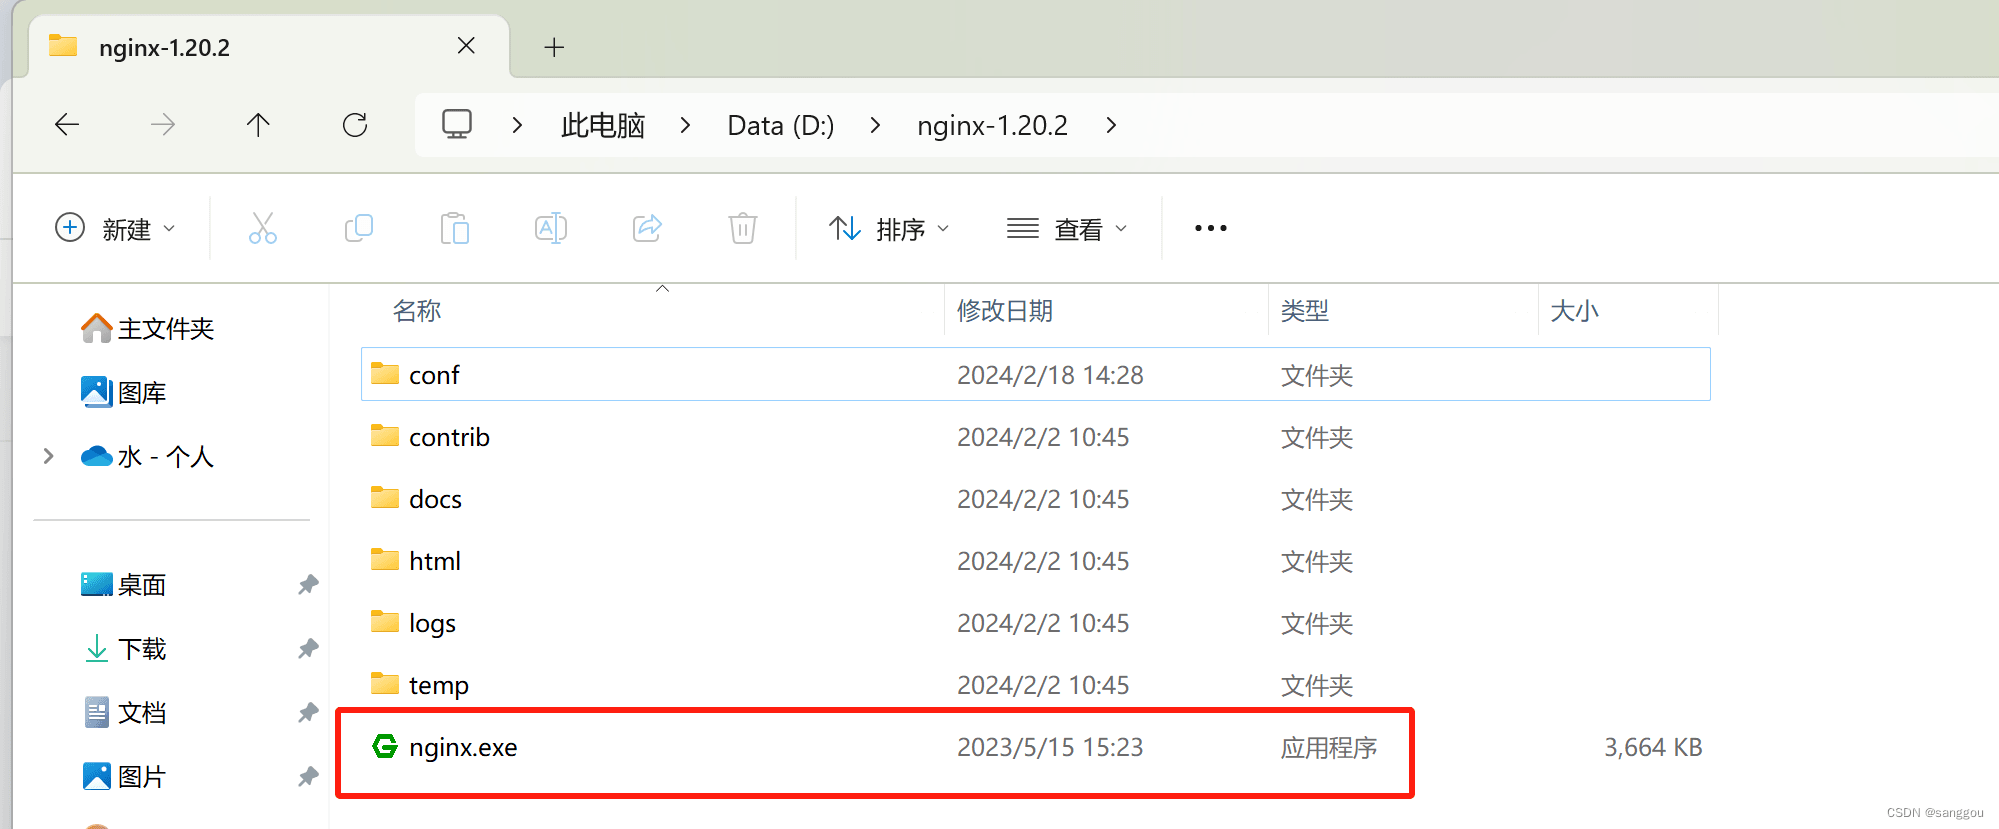Click nginx-1.20.2 in the address breadcrumb
Viewport: 1999px width, 829px height.
click(x=993, y=125)
